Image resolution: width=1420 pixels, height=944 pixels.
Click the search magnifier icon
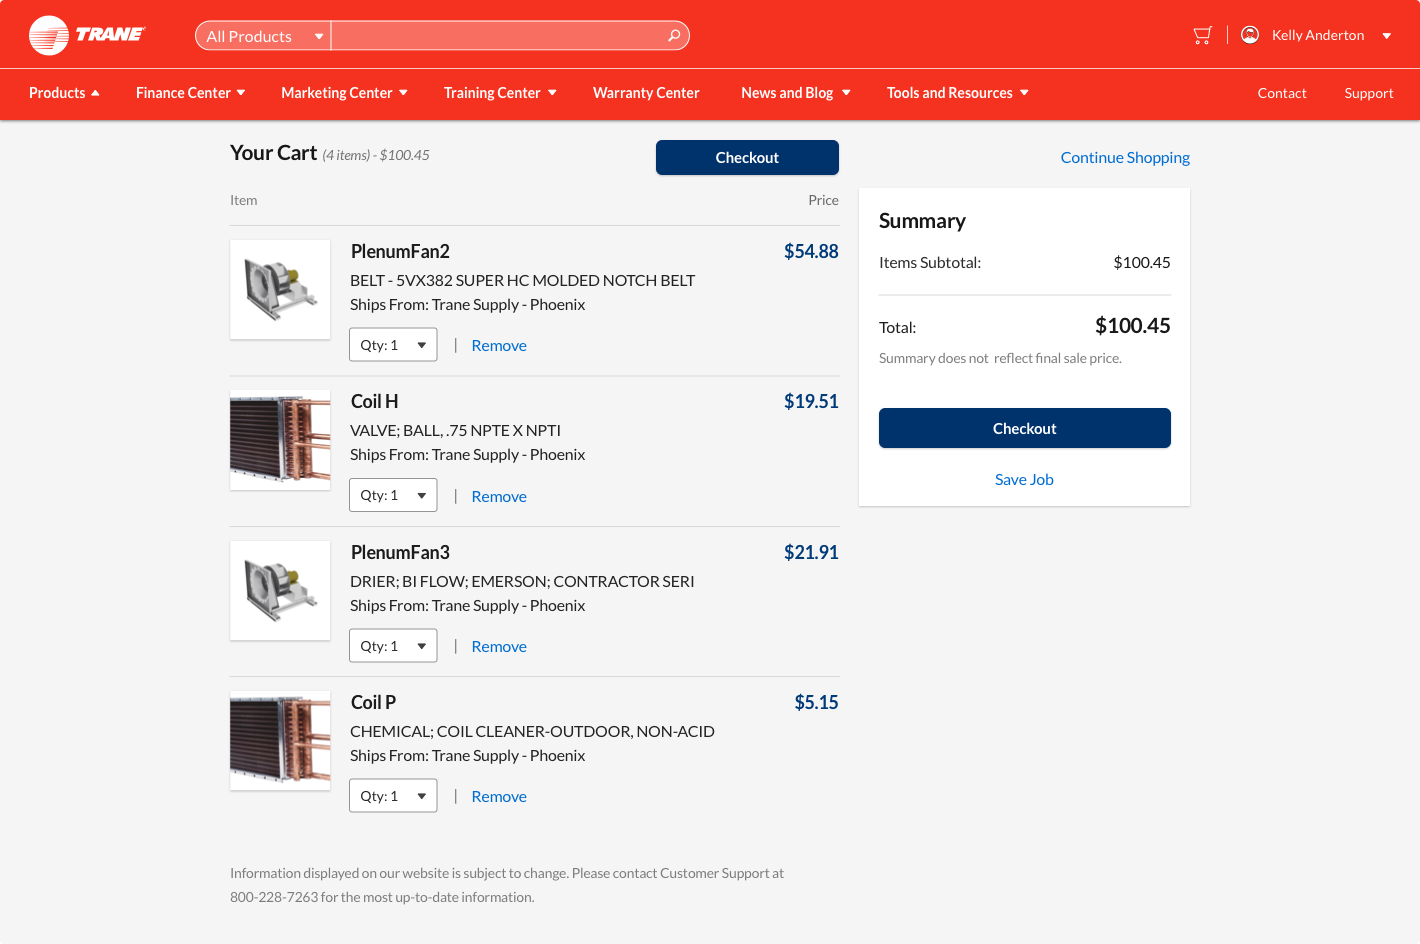pyautogui.click(x=674, y=36)
